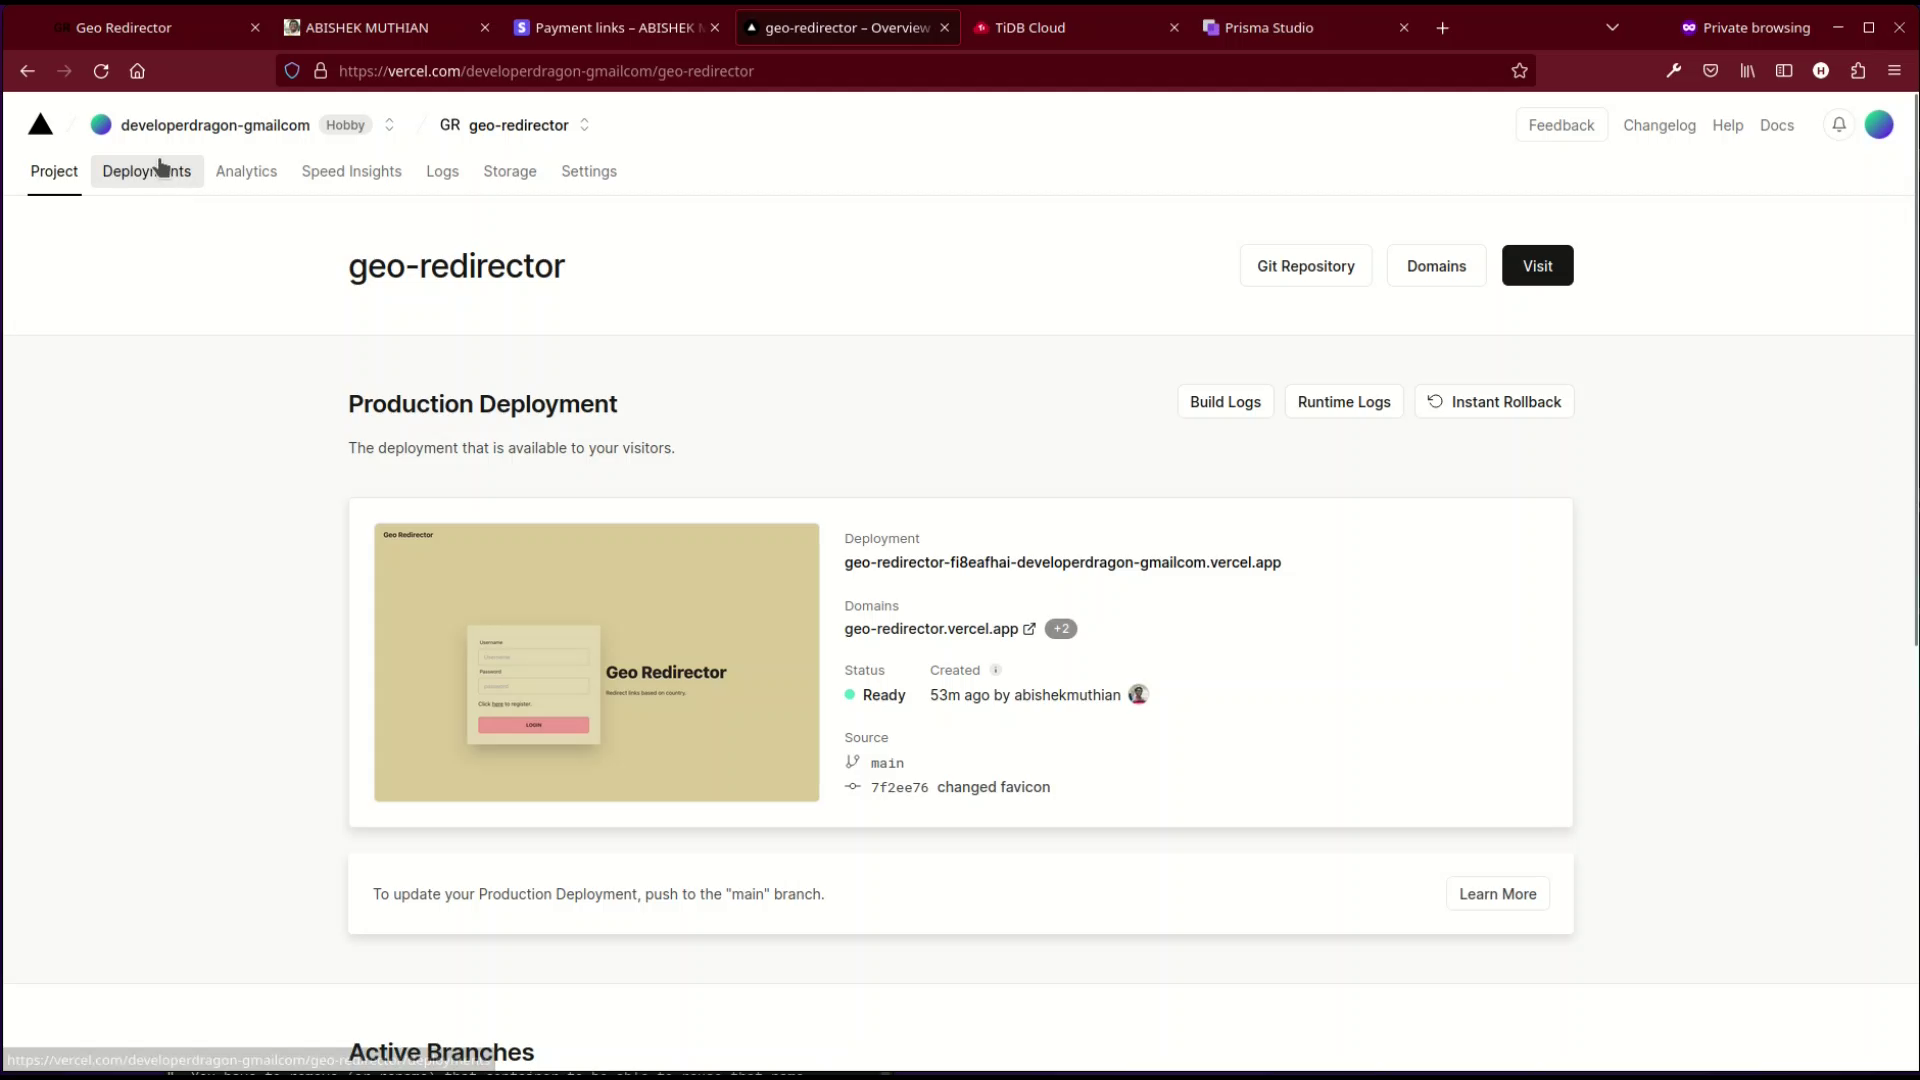Click the Instant Rollback button
This screenshot has width=1920, height=1080.
click(1494, 402)
